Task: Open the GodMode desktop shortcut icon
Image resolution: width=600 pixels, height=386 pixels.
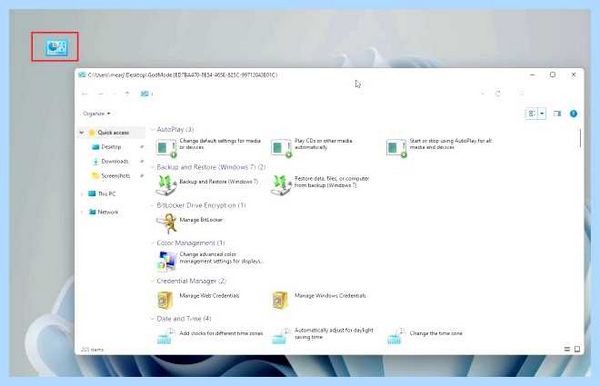Action: [56, 47]
